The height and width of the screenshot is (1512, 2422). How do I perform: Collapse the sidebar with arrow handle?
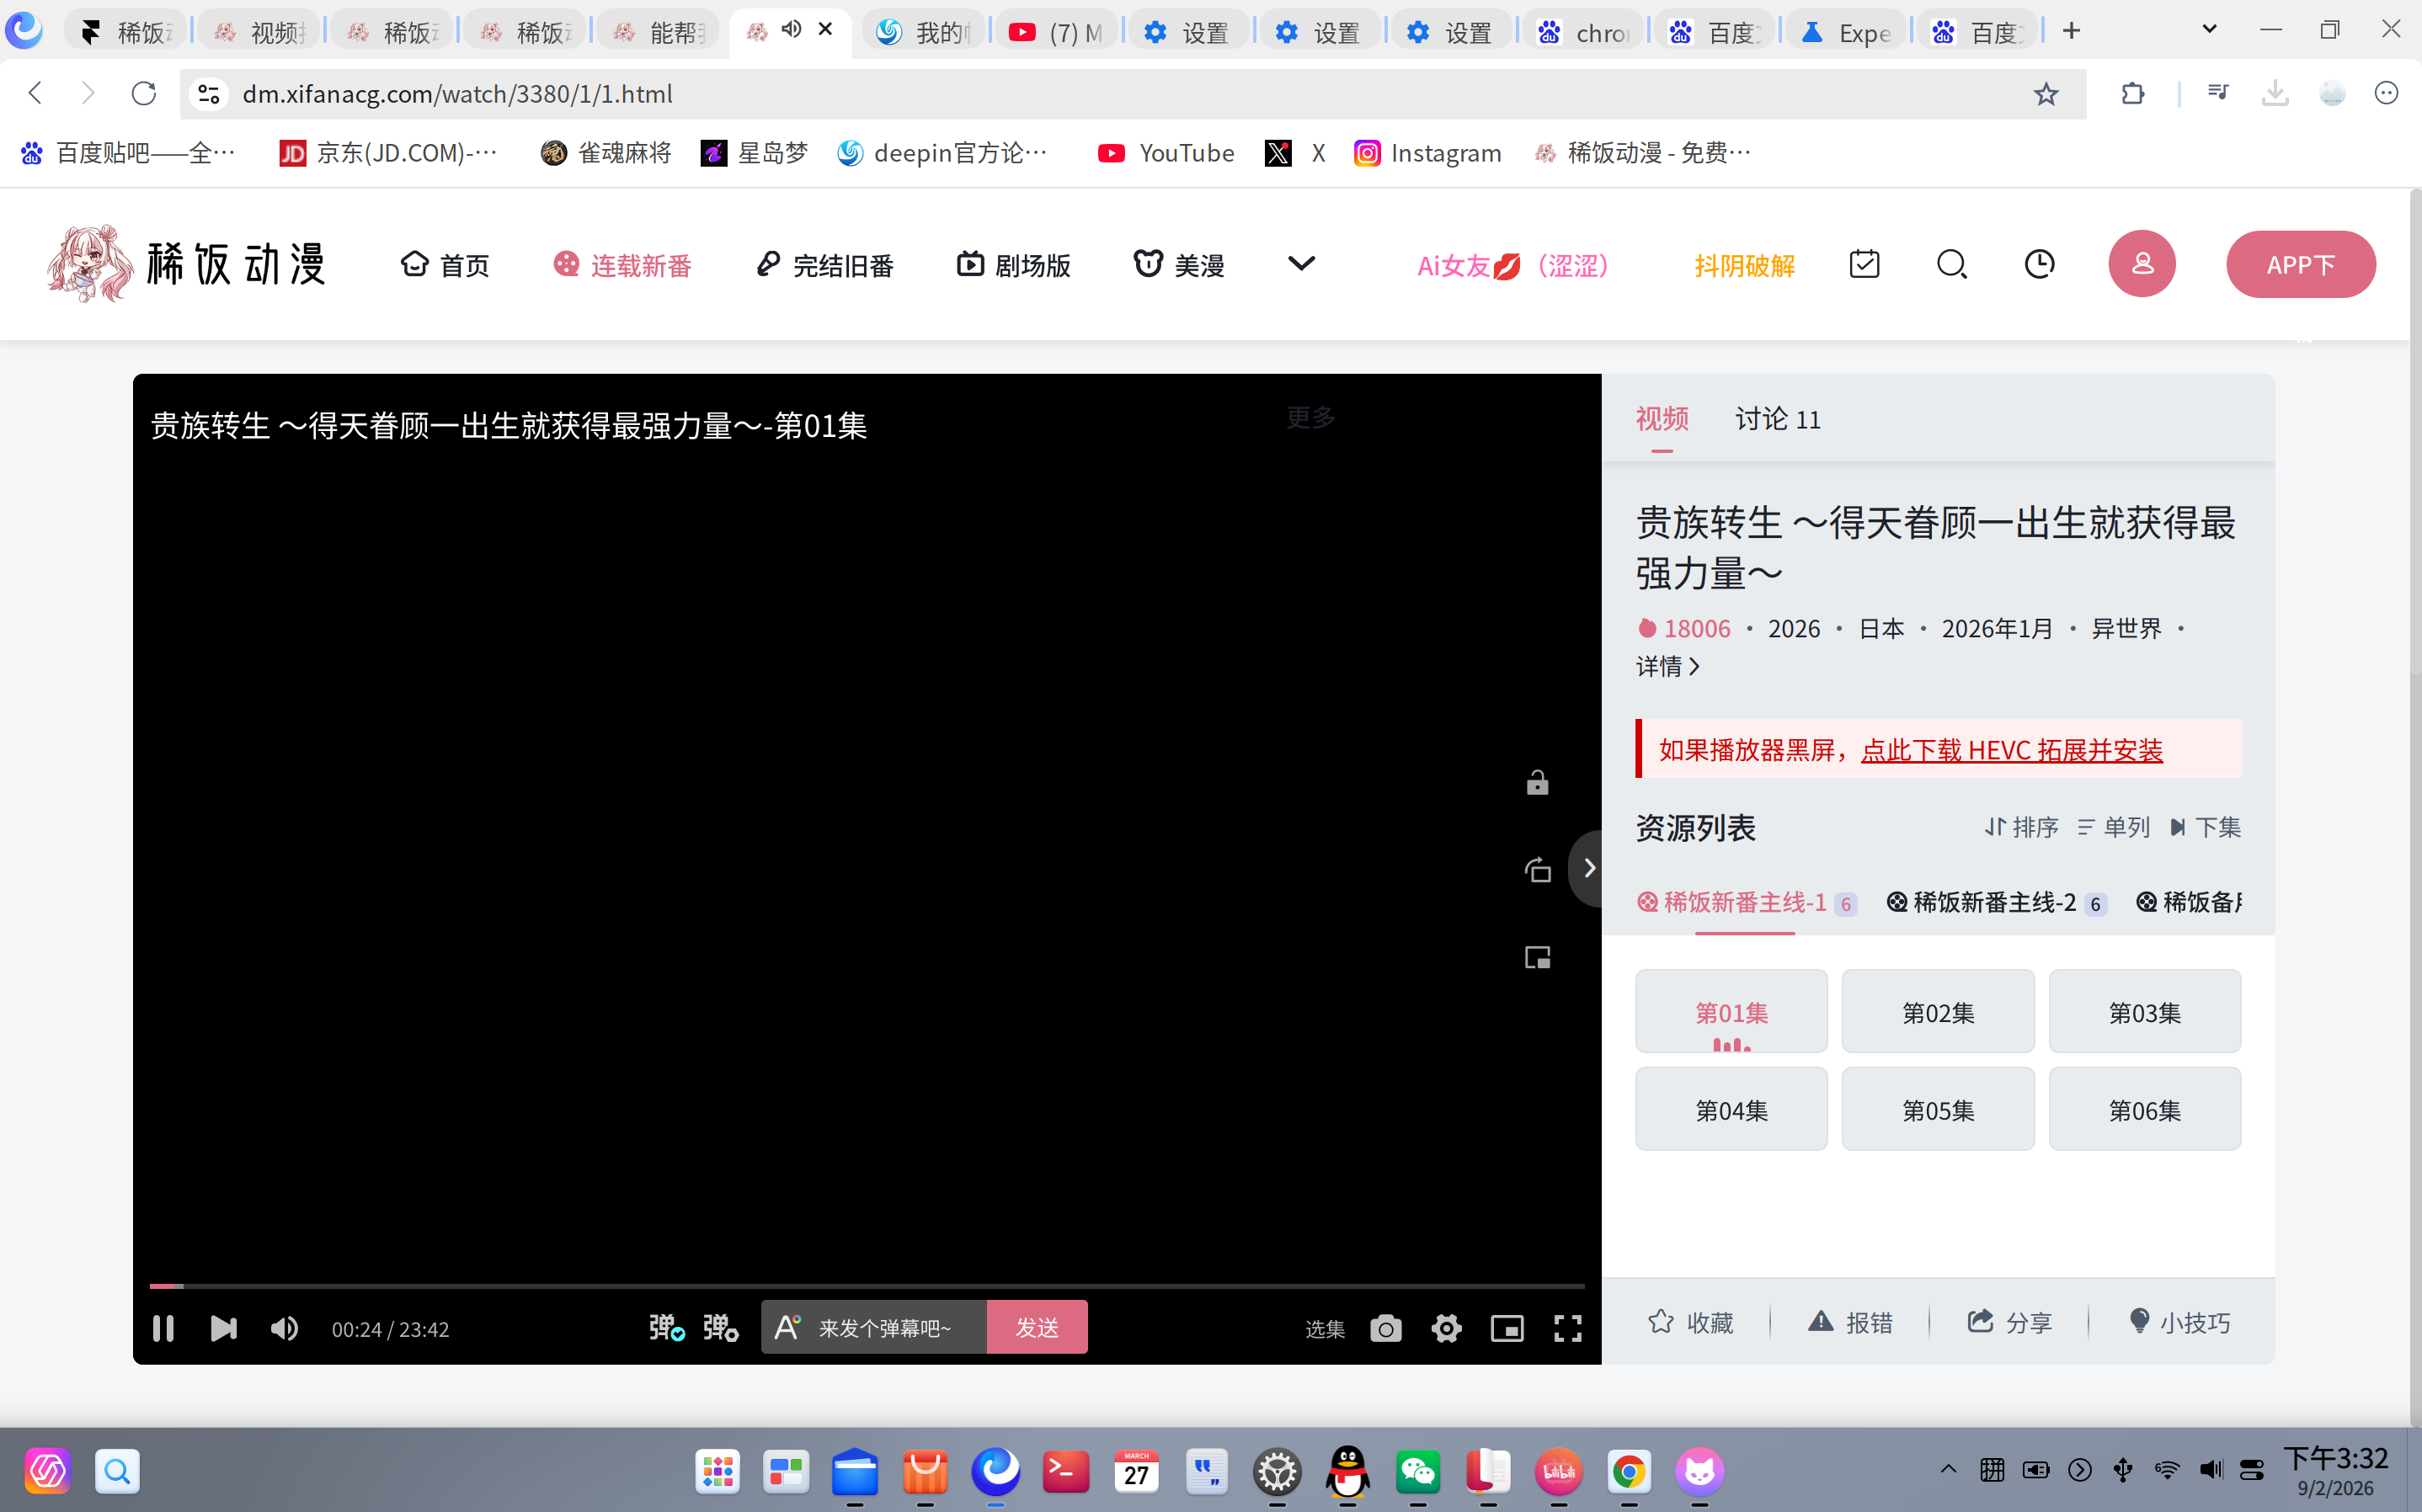(1587, 868)
